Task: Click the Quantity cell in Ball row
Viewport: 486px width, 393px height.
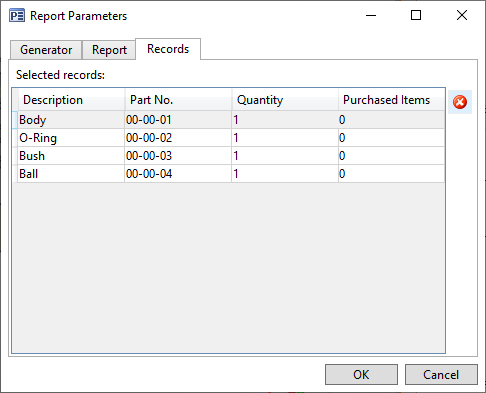Action: (285, 174)
